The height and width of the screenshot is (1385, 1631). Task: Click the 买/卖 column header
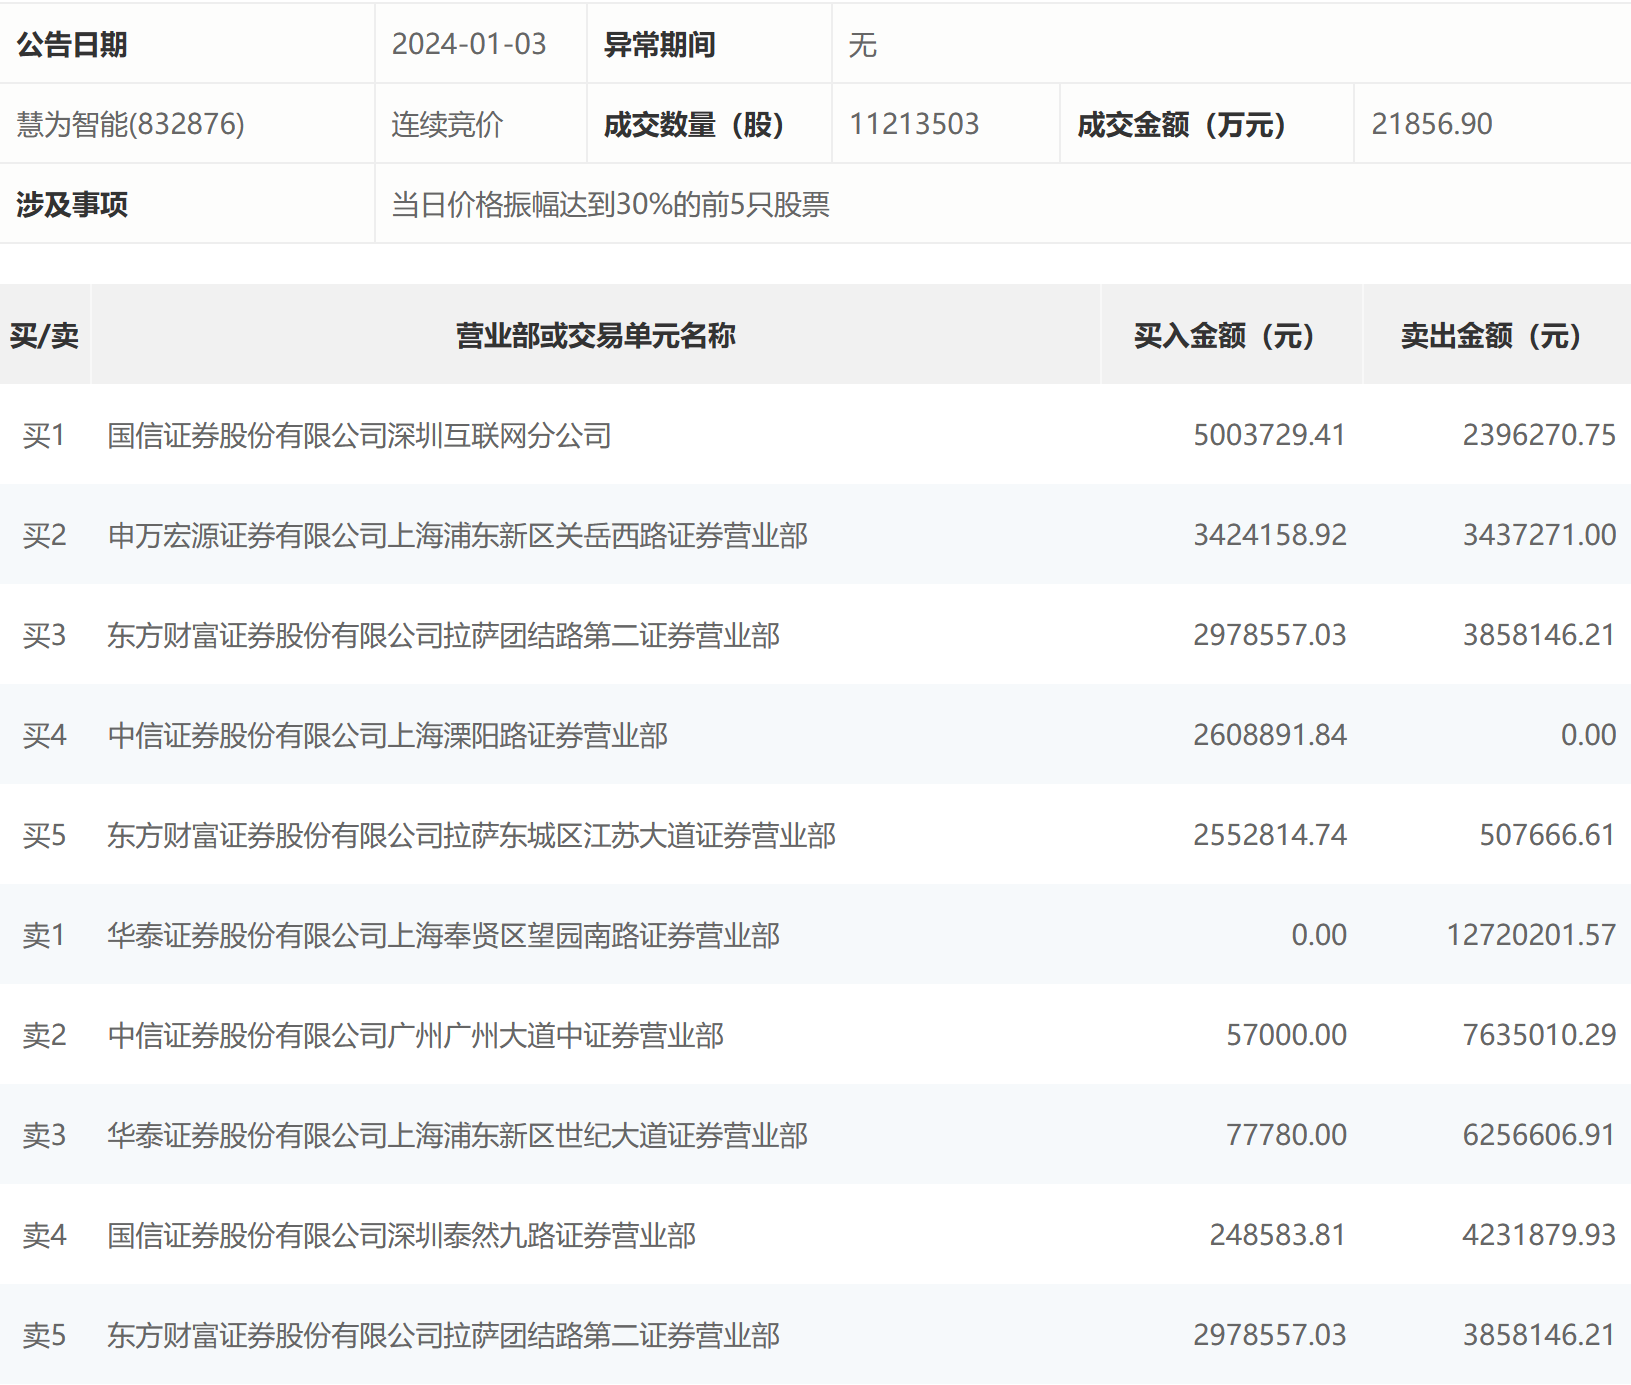tap(45, 335)
